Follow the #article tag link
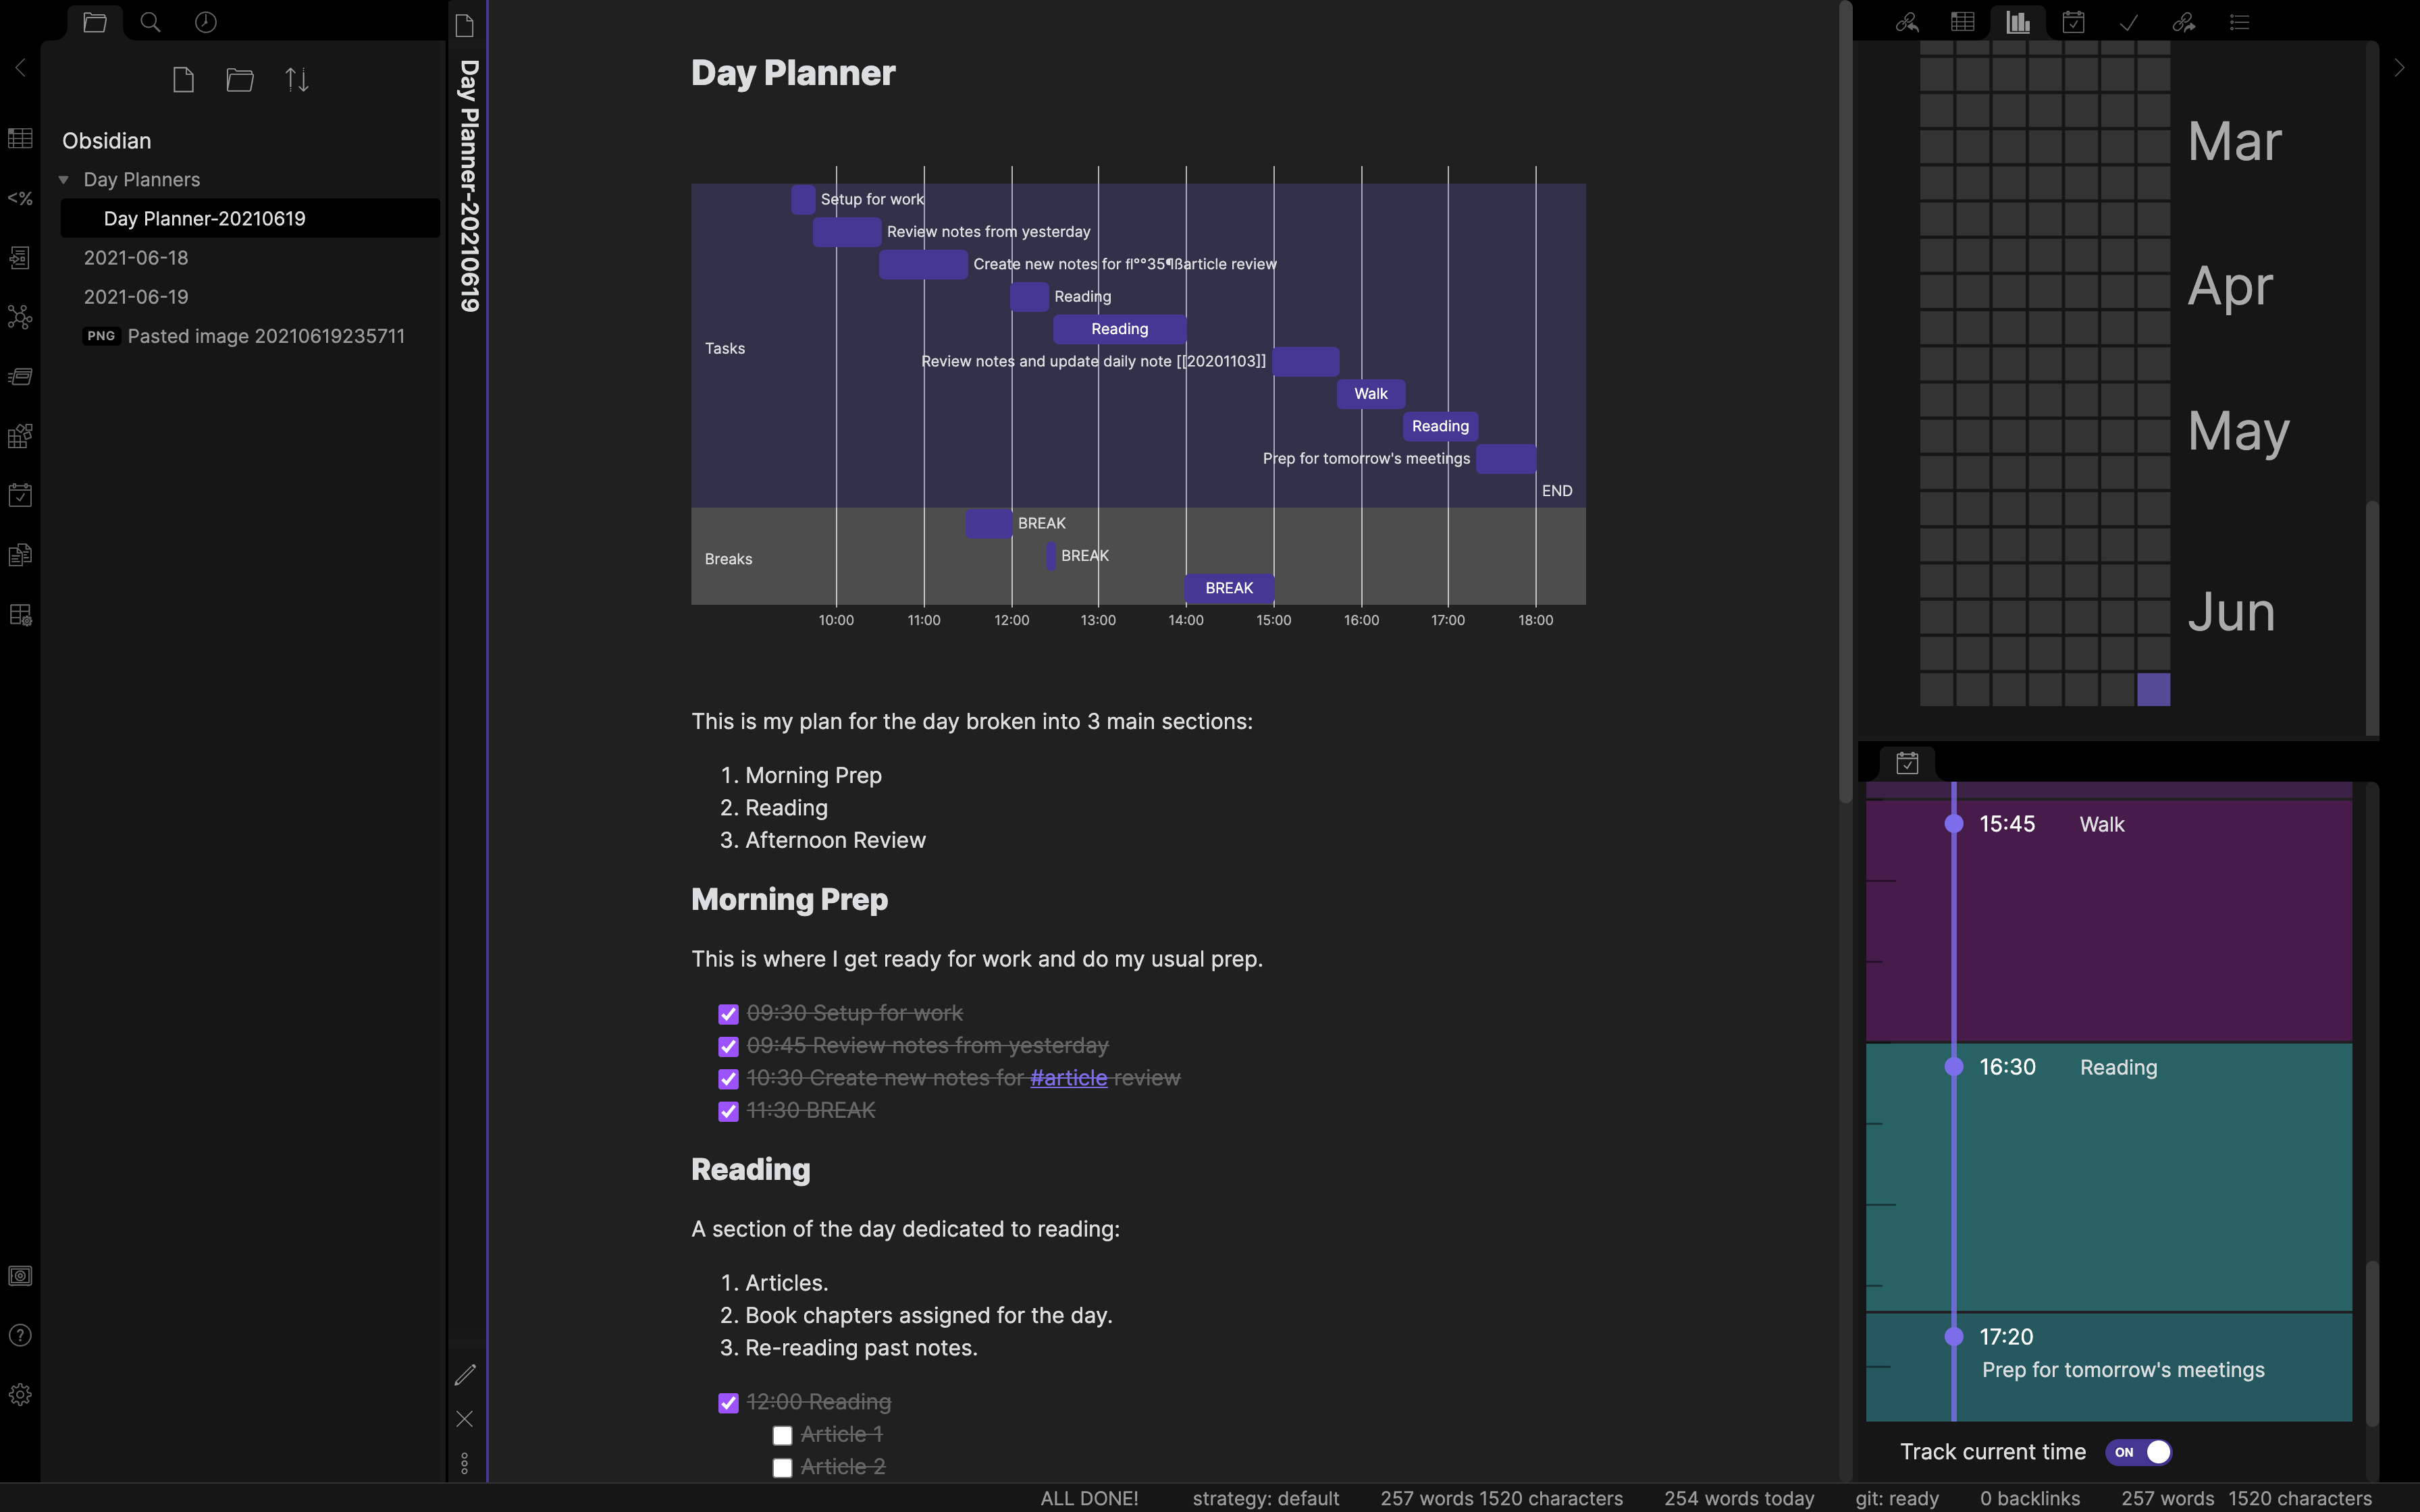 tap(1068, 1078)
